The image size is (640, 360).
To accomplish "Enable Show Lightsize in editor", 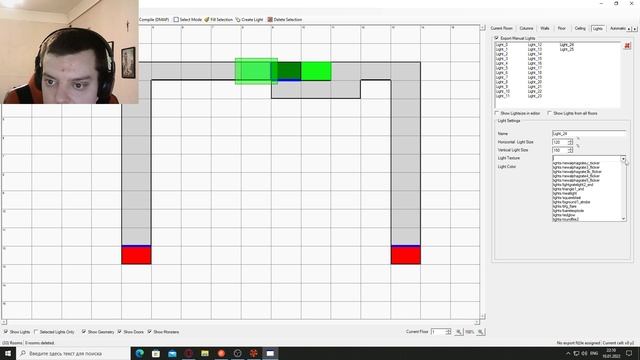I will 497,113.
